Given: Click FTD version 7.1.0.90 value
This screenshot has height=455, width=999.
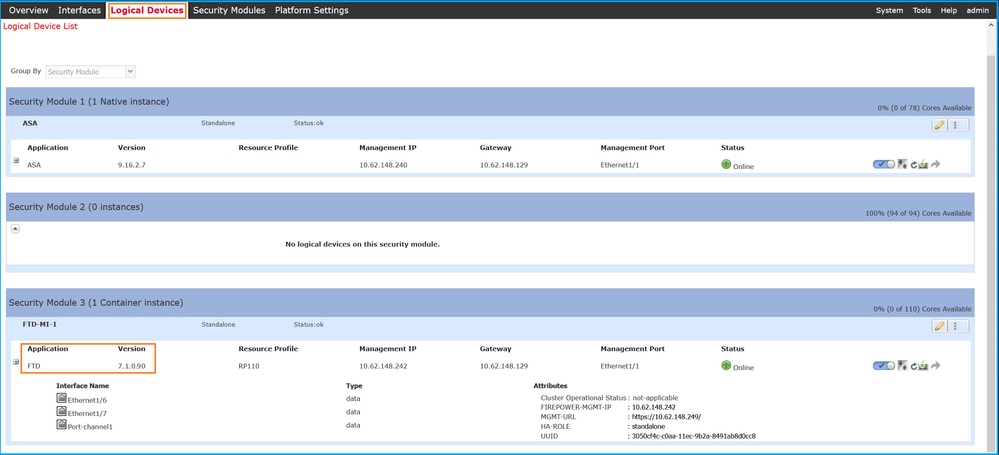Looking at the screenshot, I should coord(132,366).
